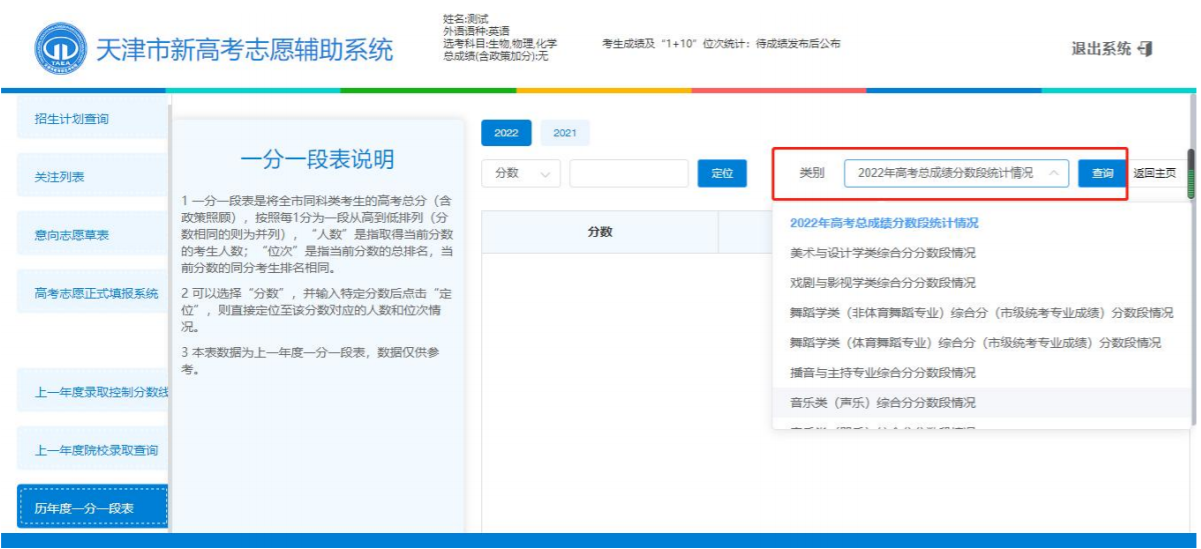Focus the score input field

tap(629, 173)
